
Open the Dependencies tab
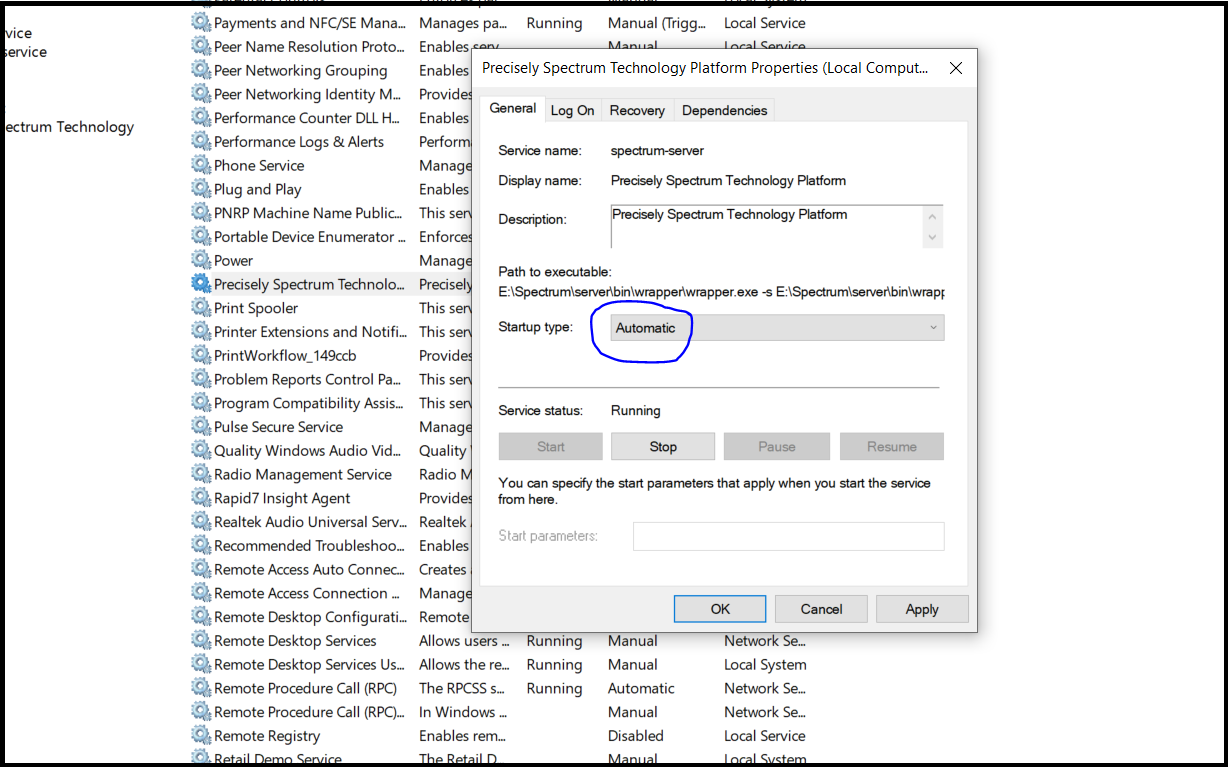[x=723, y=110]
